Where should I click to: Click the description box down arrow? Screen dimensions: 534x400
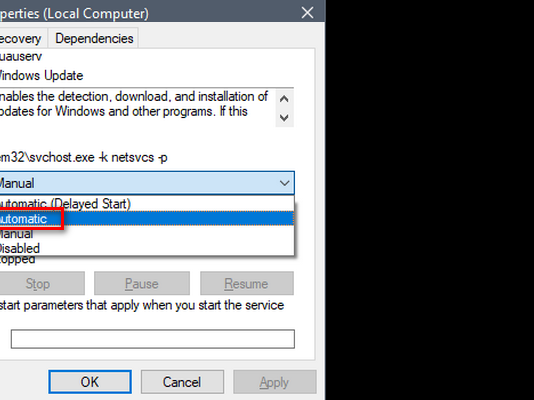click(284, 118)
